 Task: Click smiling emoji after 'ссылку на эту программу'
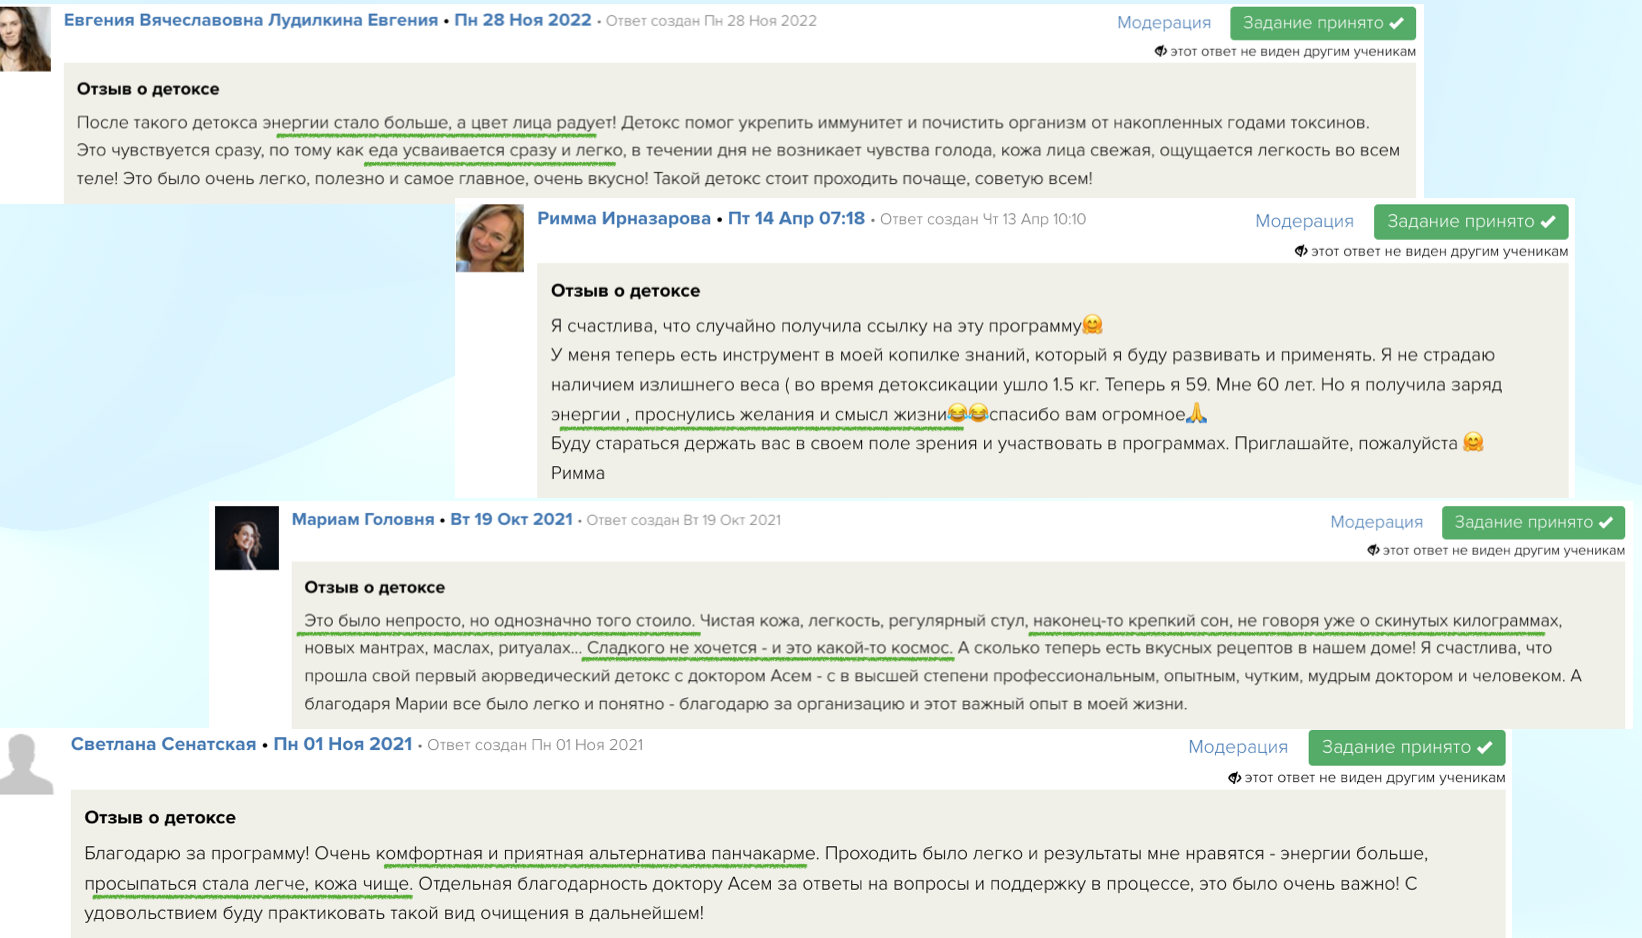[1093, 325]
